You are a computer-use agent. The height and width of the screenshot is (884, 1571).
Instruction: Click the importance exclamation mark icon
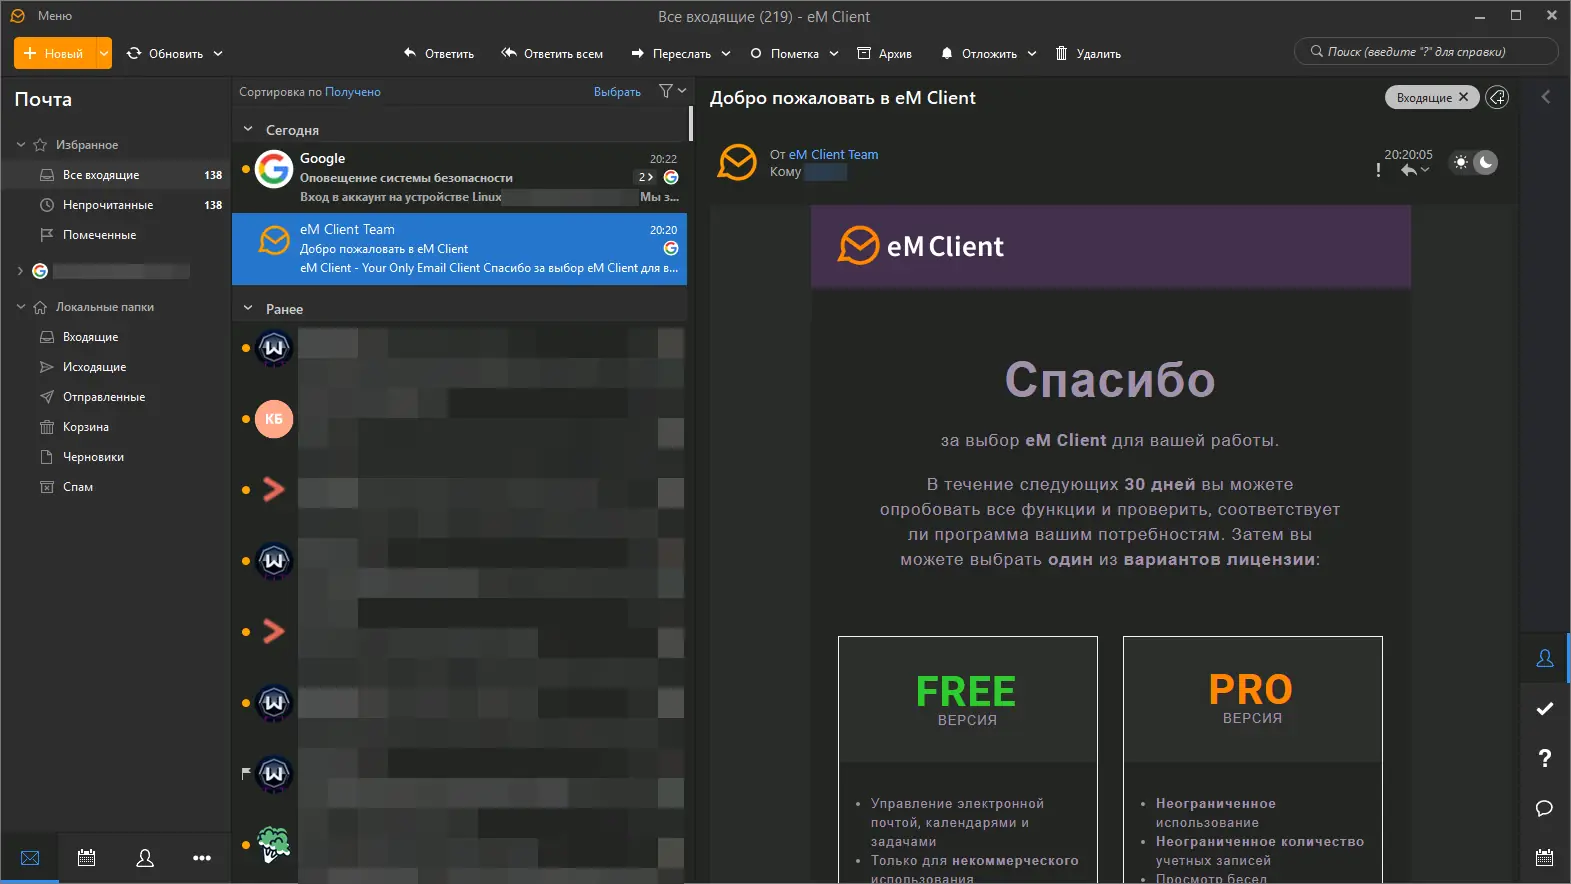point(1379,170)
